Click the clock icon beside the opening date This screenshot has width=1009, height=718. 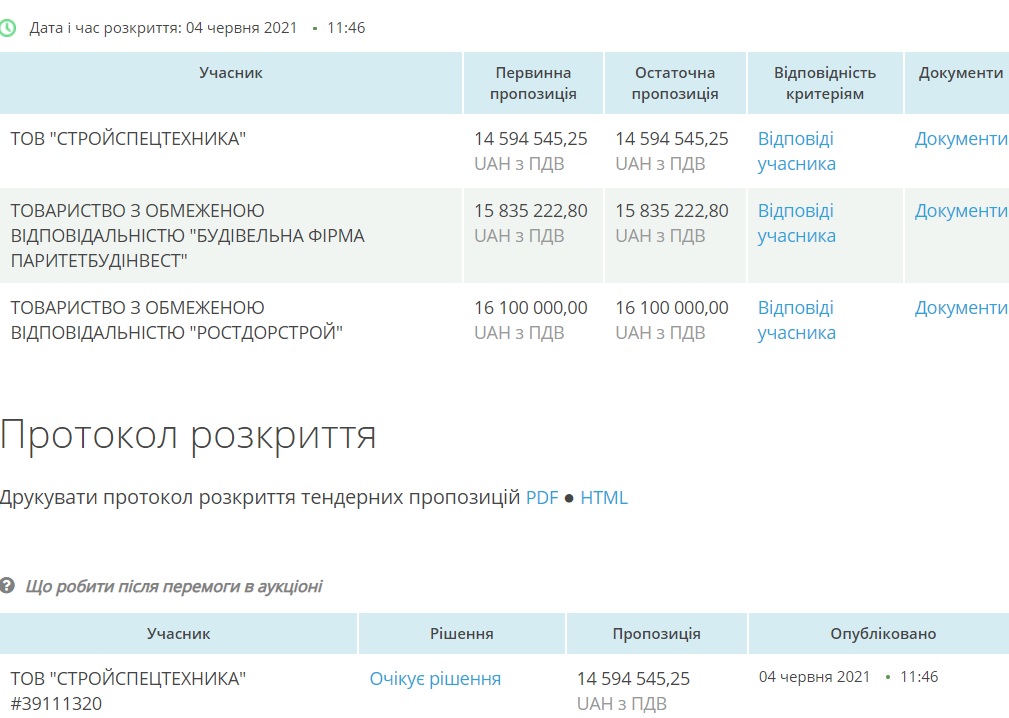(8, 28)
